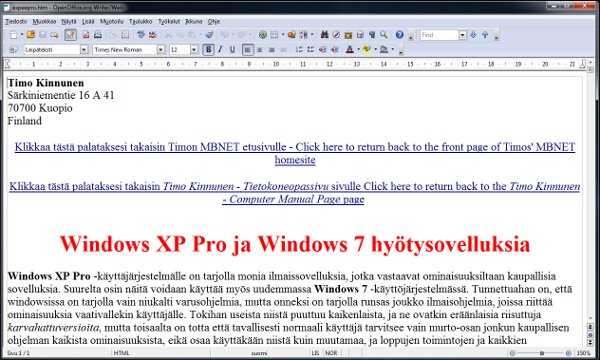
Task: Click the Data Sources icon
Action: [x=360, y=35]
